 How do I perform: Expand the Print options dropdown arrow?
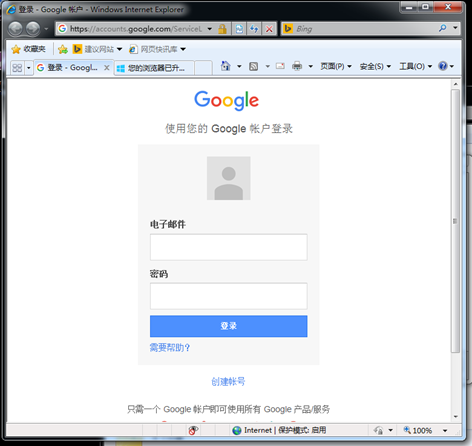point(311,66)
